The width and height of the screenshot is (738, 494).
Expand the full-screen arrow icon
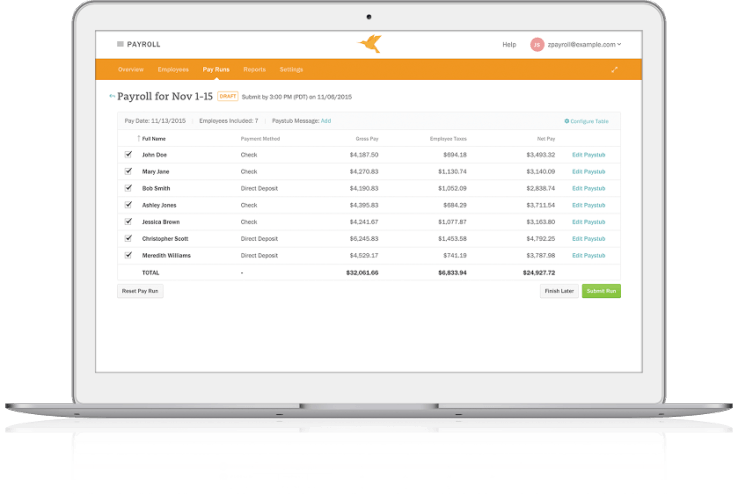(x=614, y=70)
